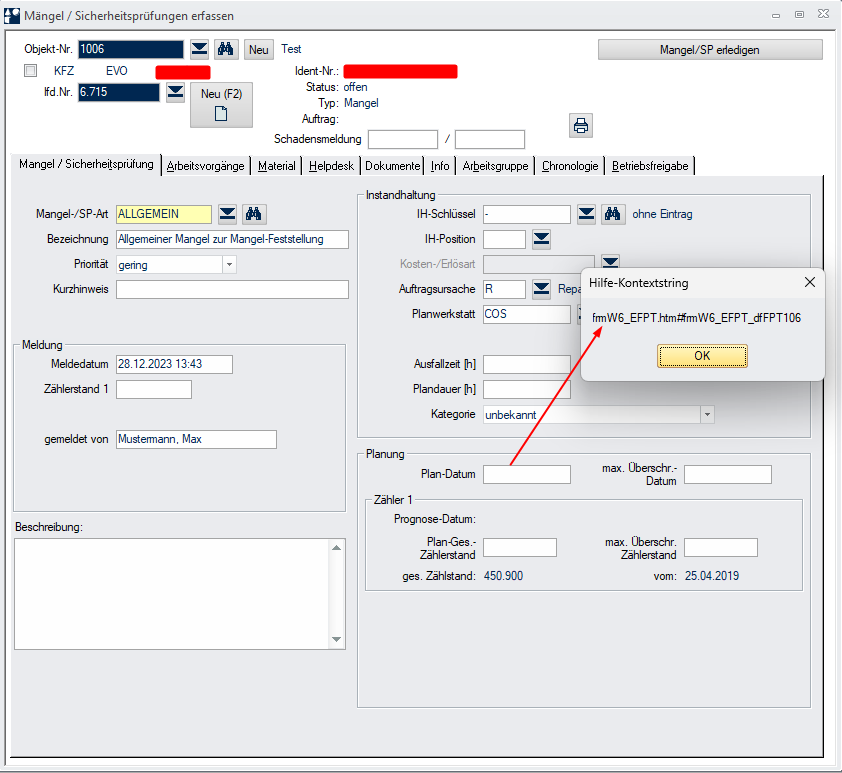Select the Chronologie tab
The width and height of the screenshot is (842, 773).
[x=570, y=166]
